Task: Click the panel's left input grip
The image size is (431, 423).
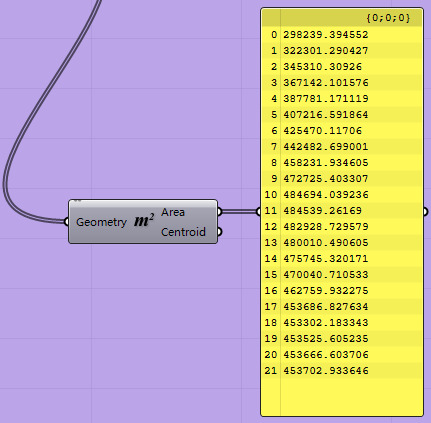Action: [259, 211]
